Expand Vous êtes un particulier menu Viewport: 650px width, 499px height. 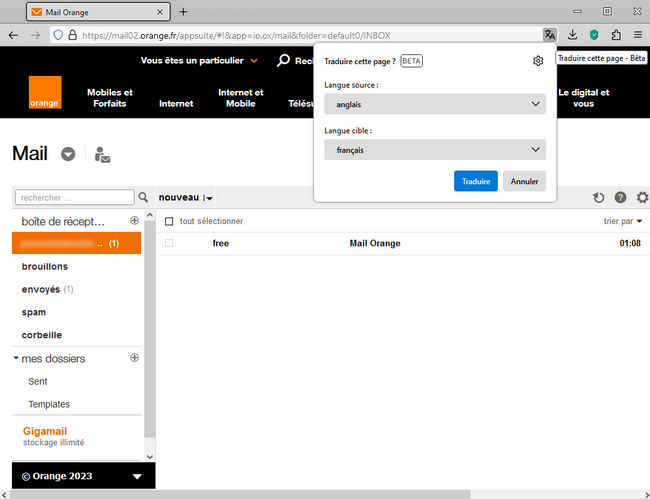tap(199, 61)
